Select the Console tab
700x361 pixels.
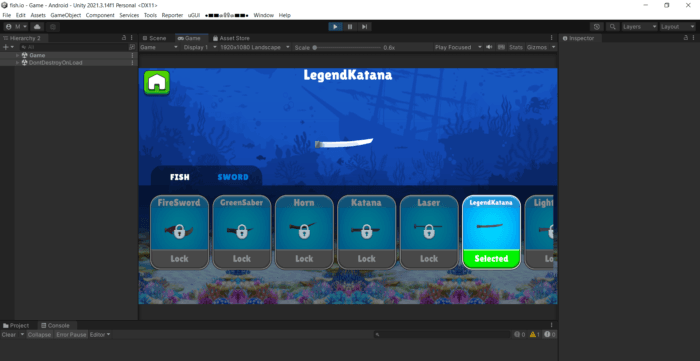tap(55, 325)
